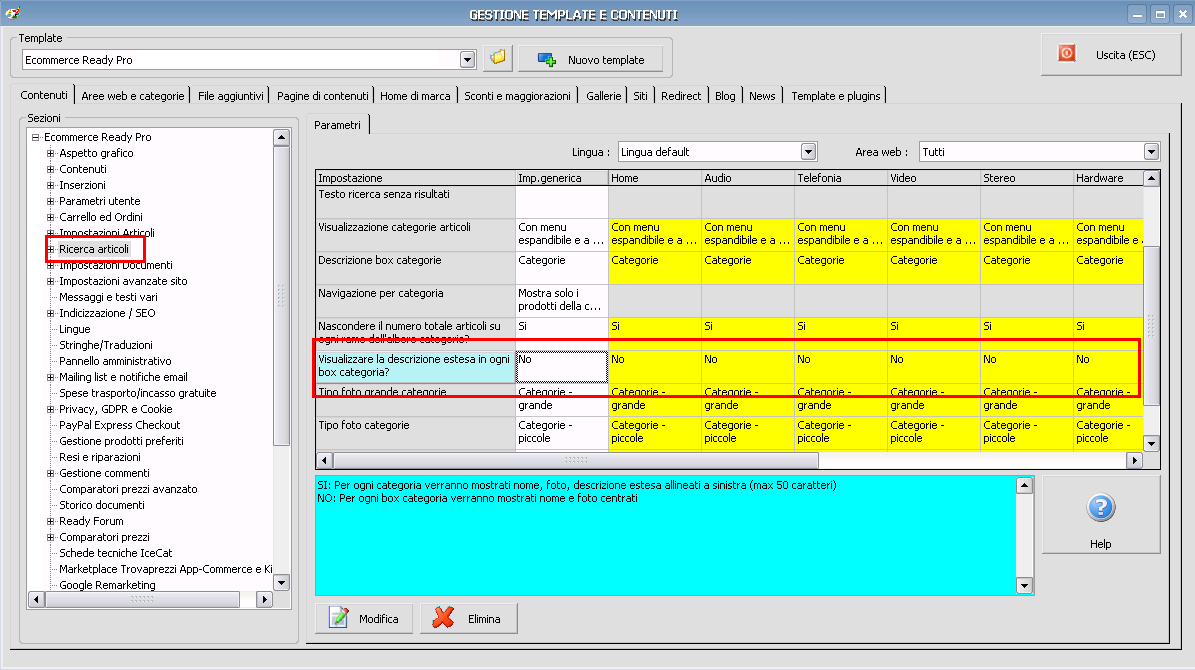Collapse the Ecommerce Ready Pro root node
The height and width of the screenshot is (670, 1195).
(35, 137)
